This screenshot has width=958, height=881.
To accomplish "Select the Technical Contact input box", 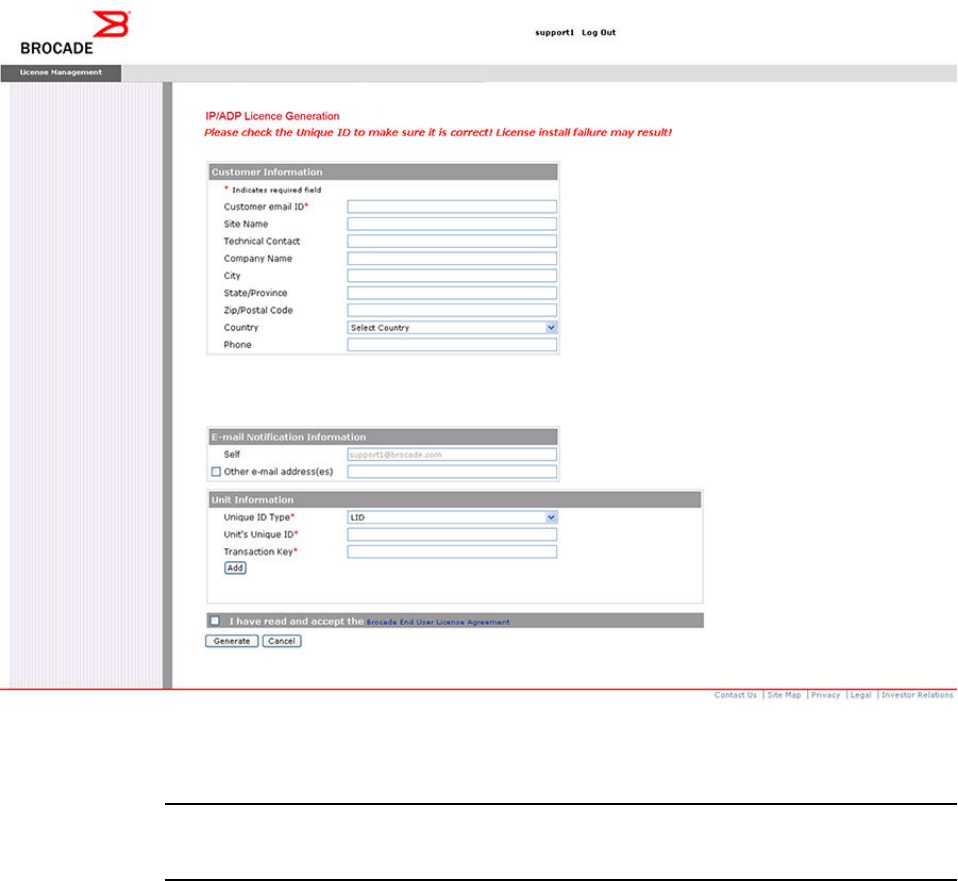I will click(452, 241).
